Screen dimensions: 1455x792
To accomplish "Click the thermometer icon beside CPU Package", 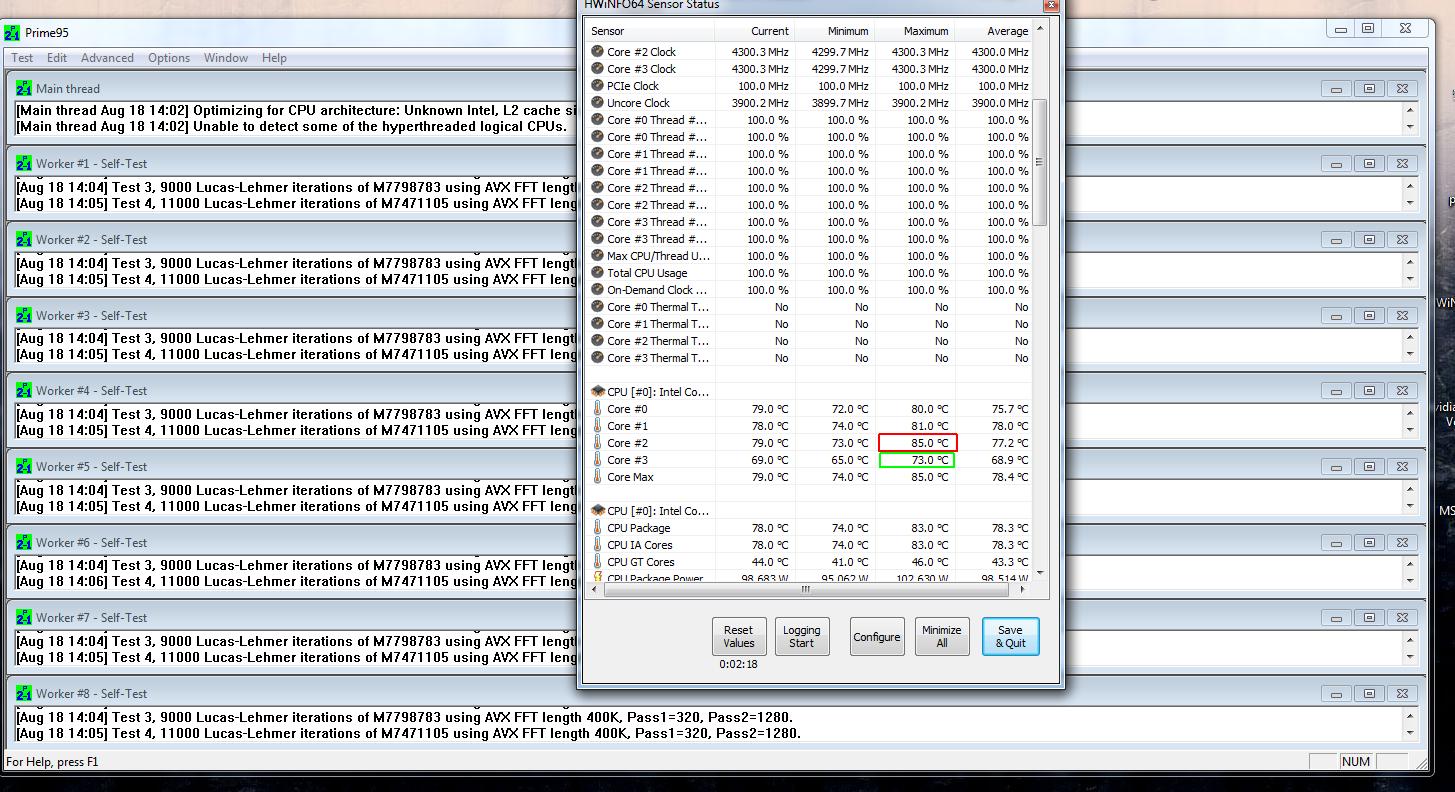I will (x=597, y=528).
